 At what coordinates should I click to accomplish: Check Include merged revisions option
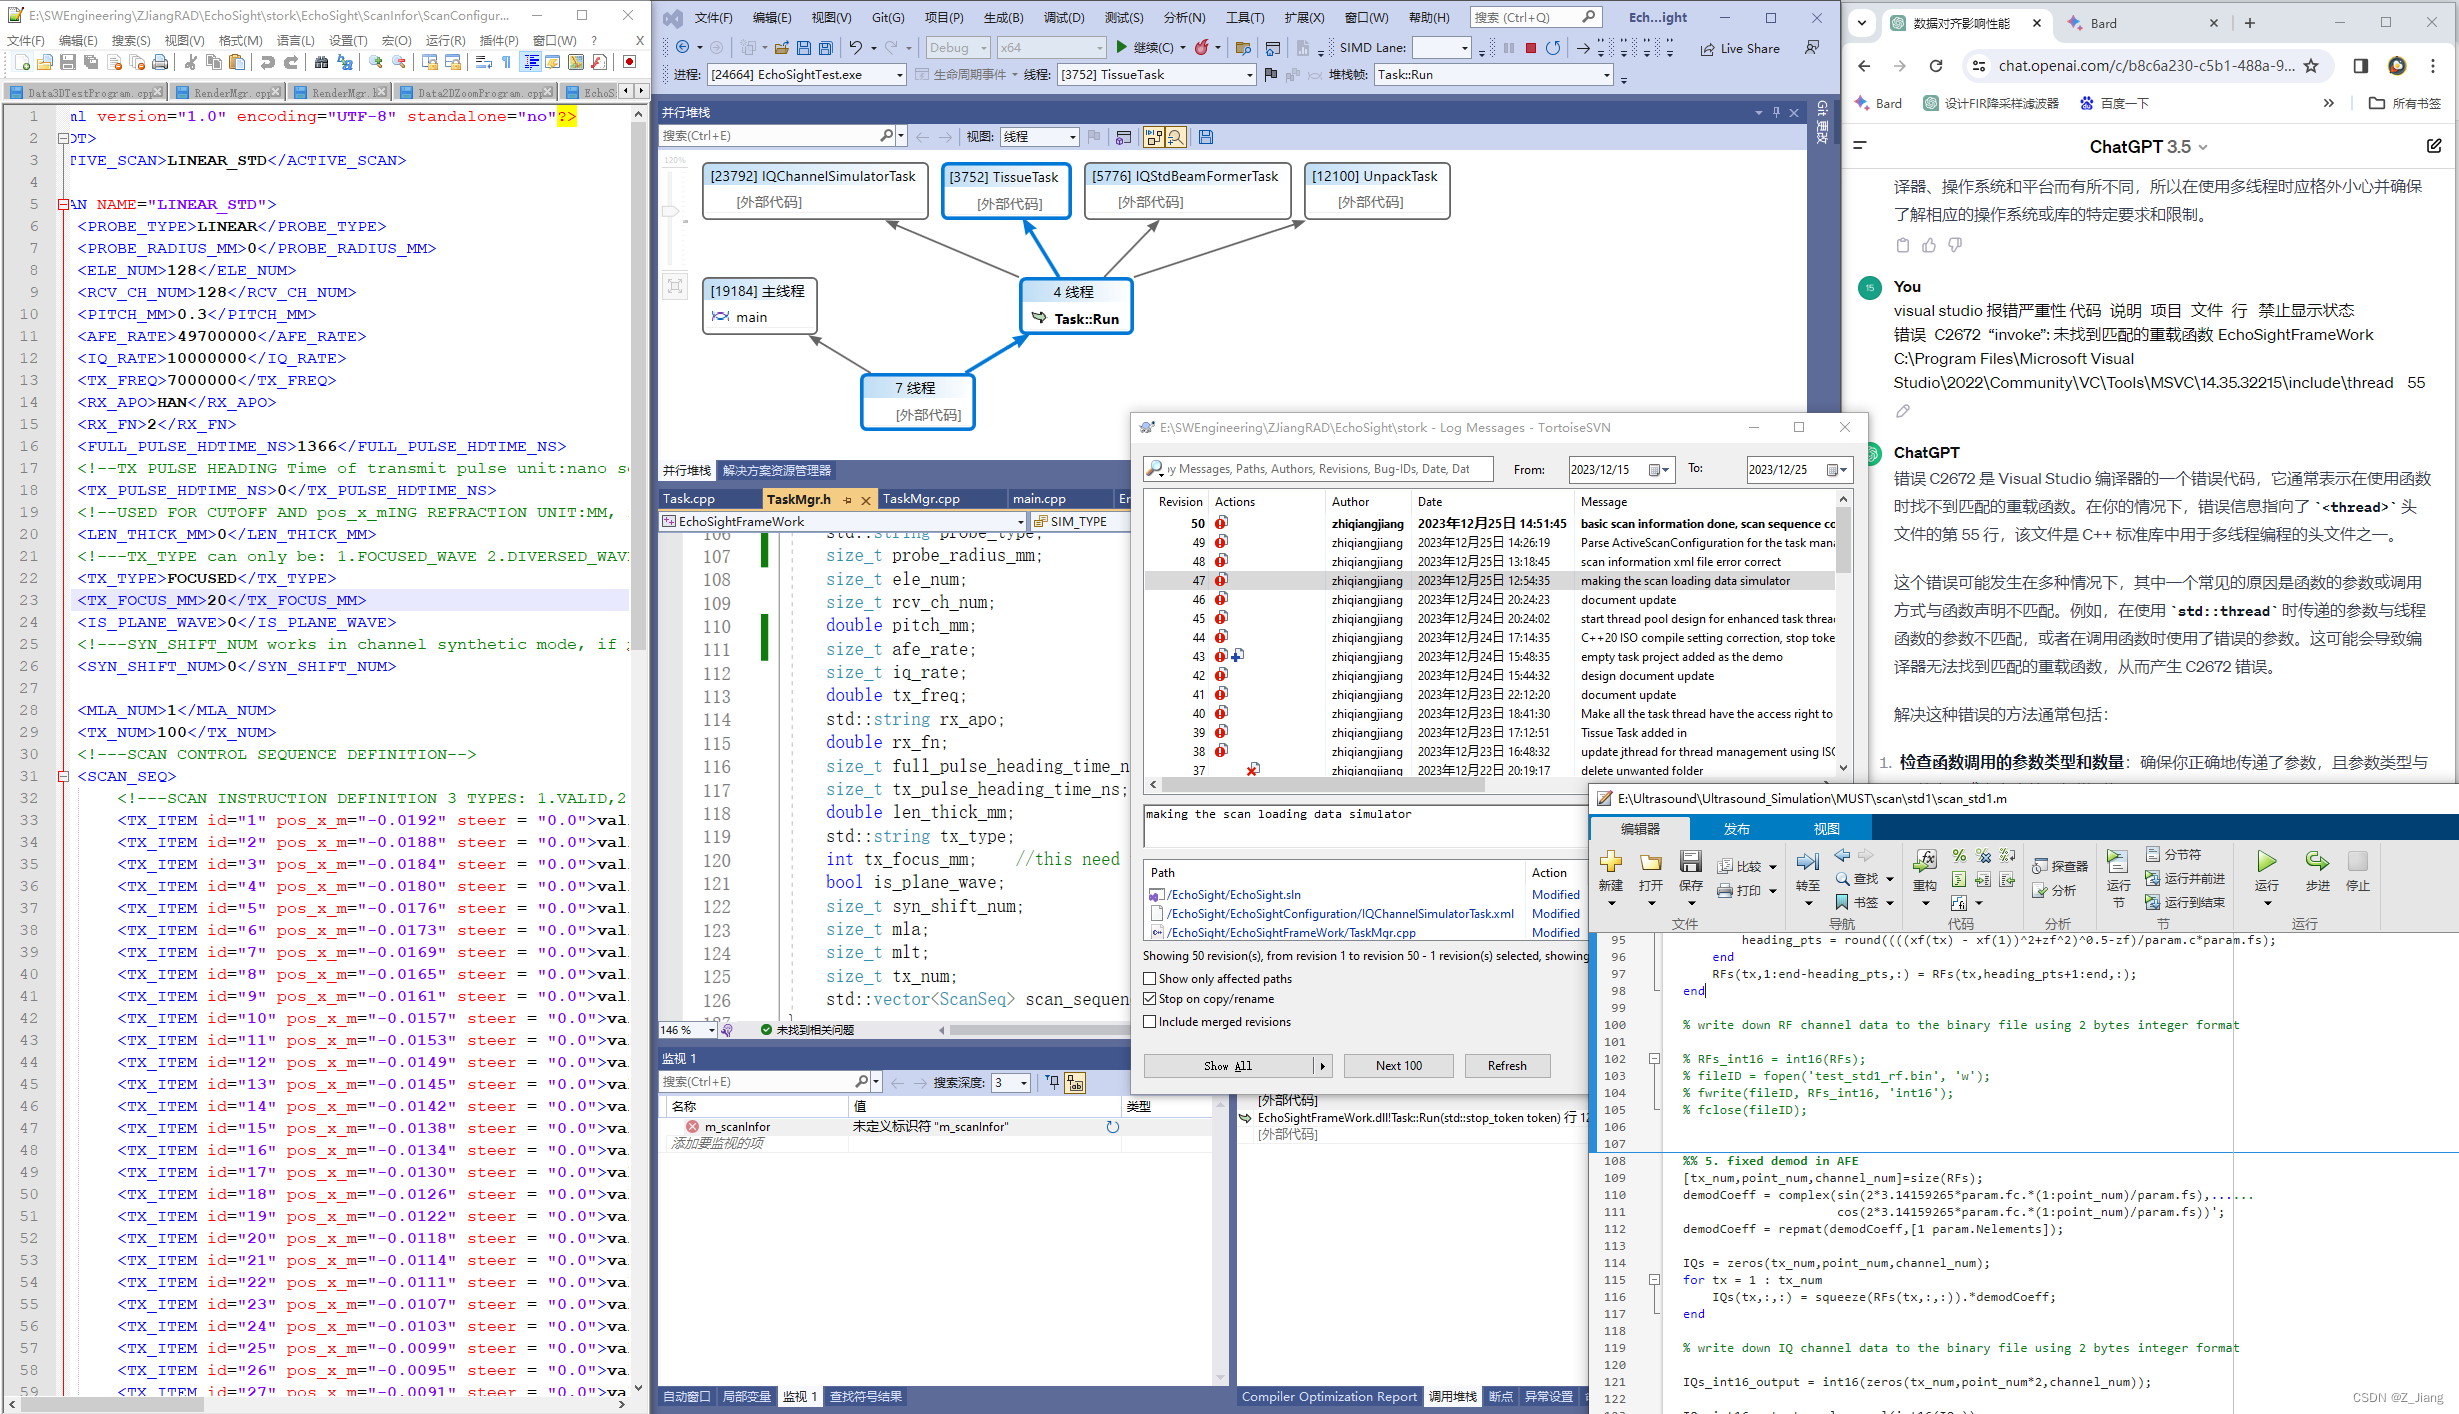tap(1150, 1022)
